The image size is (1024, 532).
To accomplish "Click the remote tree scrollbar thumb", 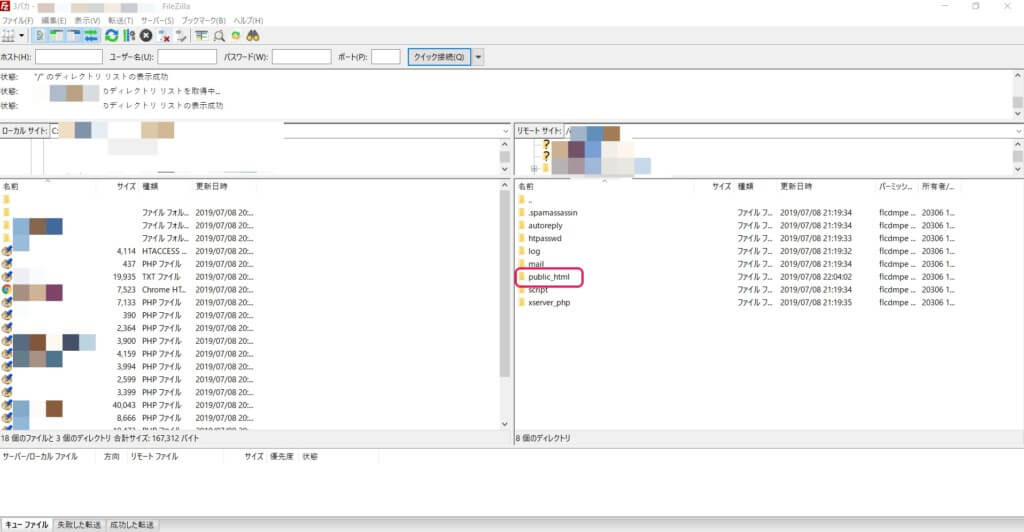I will click(1017, 157).
